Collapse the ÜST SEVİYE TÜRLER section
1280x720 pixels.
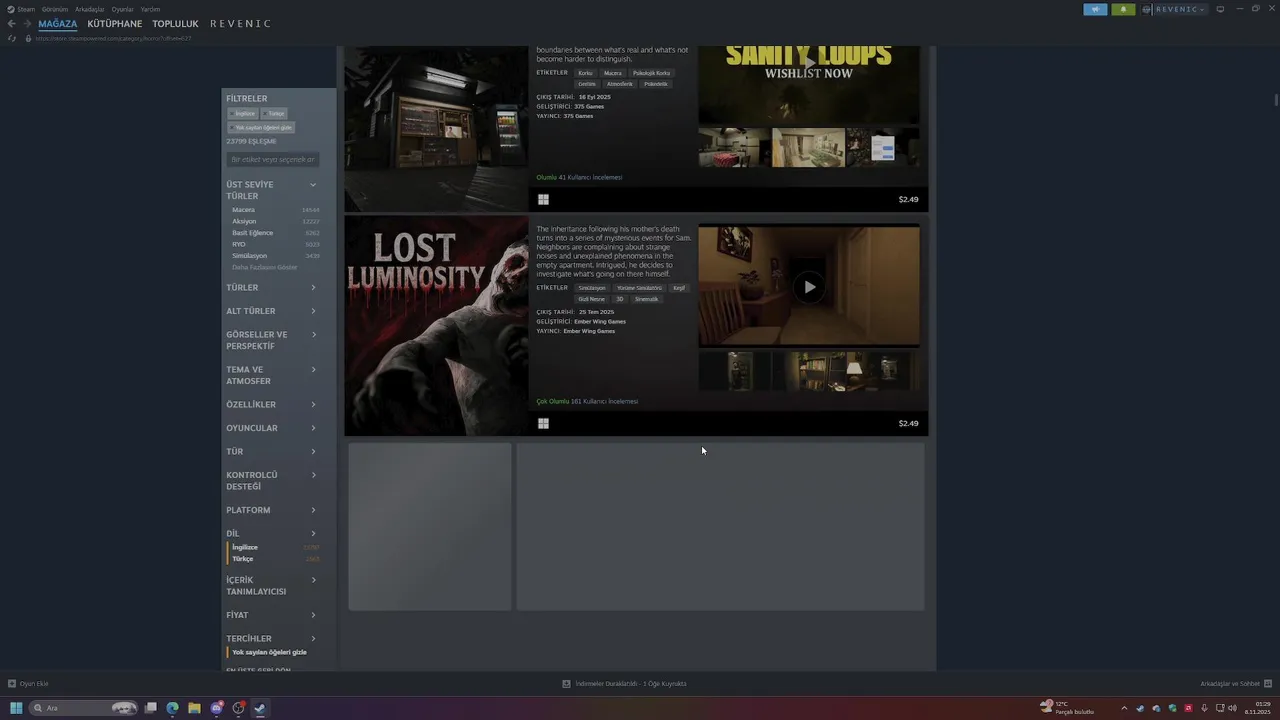[x=271, y=190]
